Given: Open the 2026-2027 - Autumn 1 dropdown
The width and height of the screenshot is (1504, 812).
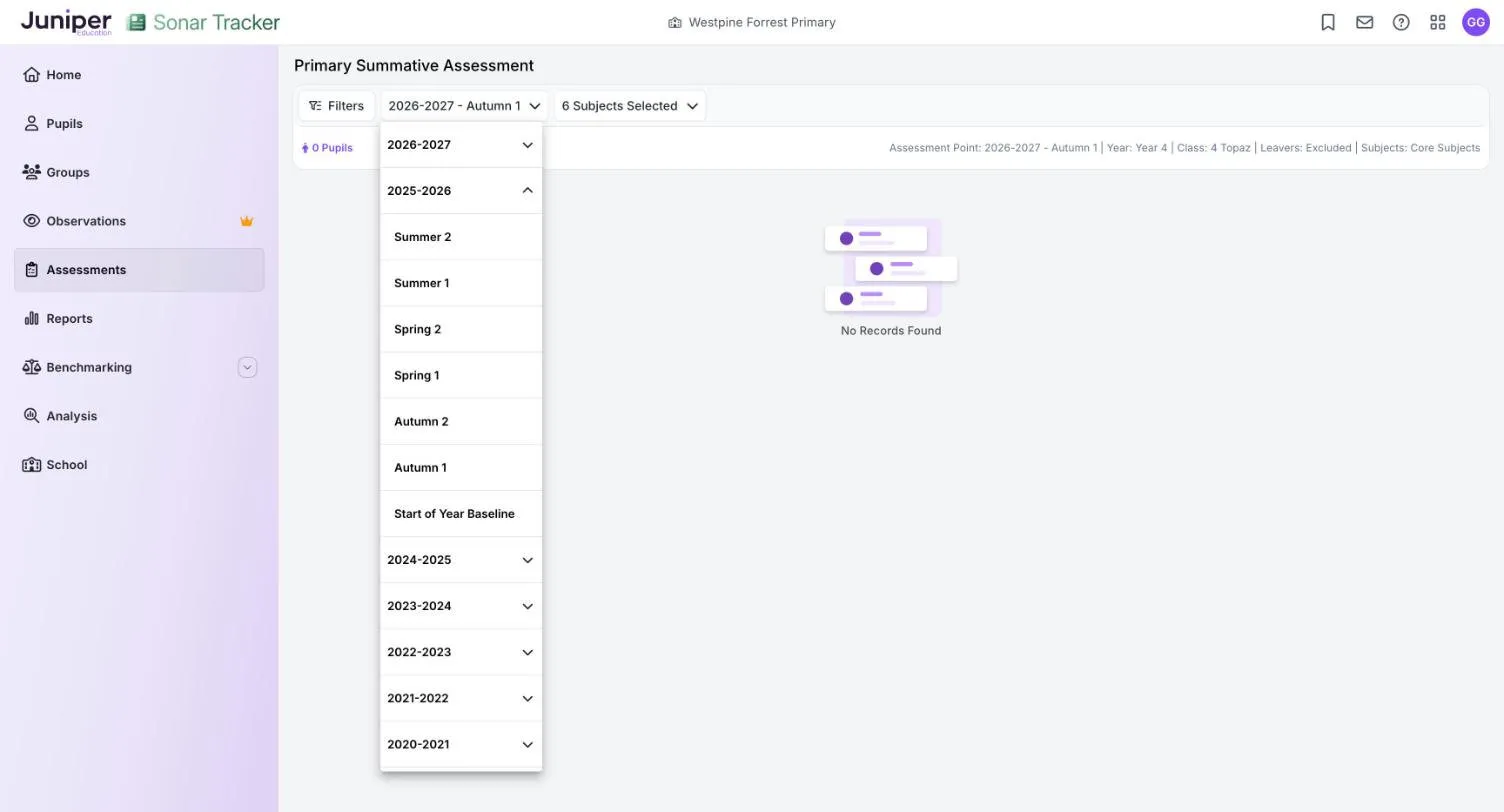Looking at the screenshot, I should (x=464, y=105).
